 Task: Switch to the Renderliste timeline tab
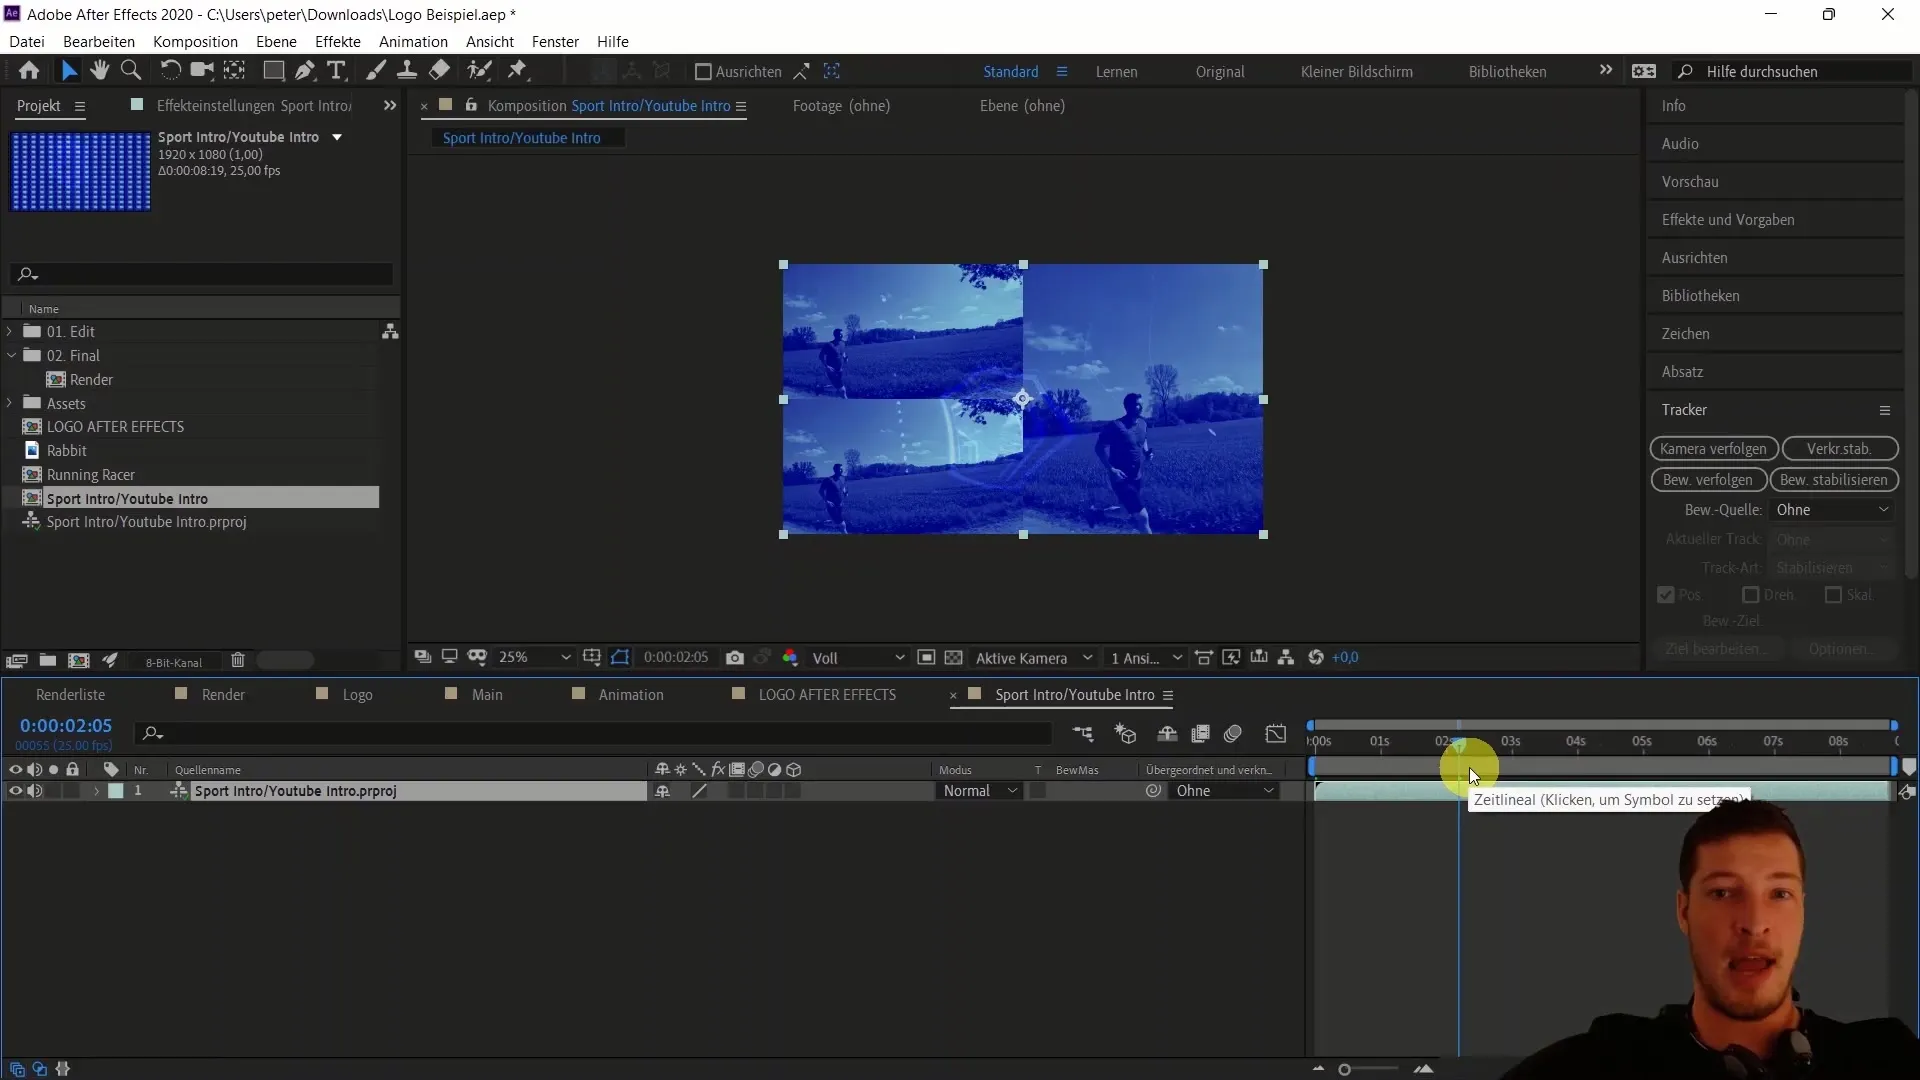pos(70,695)
